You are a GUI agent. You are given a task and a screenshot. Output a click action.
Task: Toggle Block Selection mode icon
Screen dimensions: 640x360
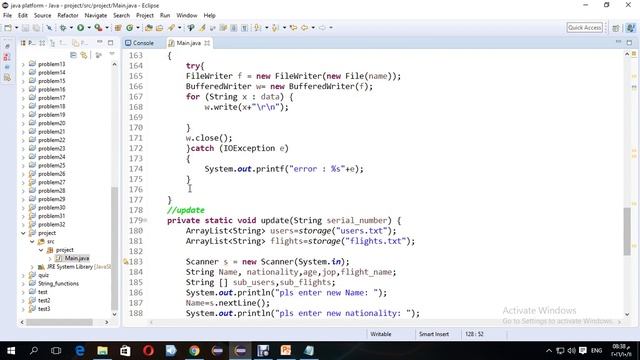point(233,28)
